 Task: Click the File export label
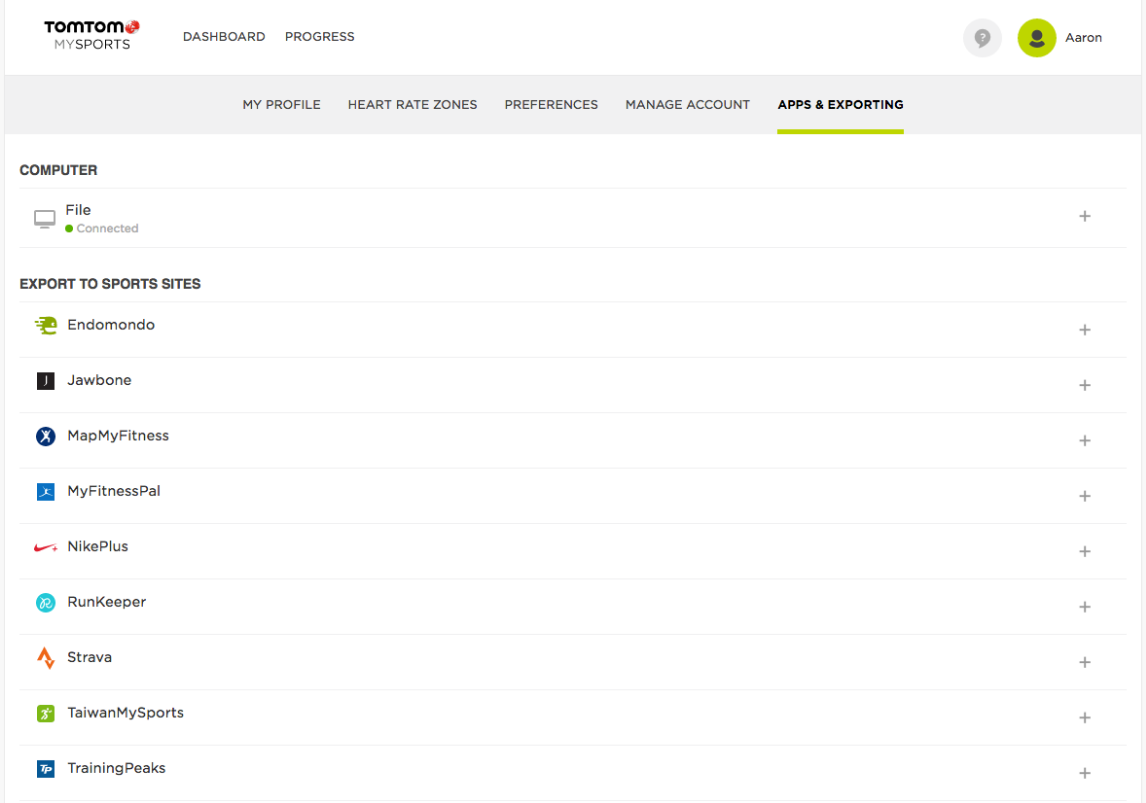(78, 210)
